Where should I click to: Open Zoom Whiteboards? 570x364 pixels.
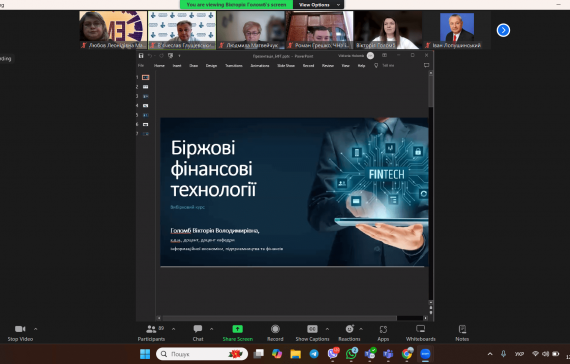(421, 333)
